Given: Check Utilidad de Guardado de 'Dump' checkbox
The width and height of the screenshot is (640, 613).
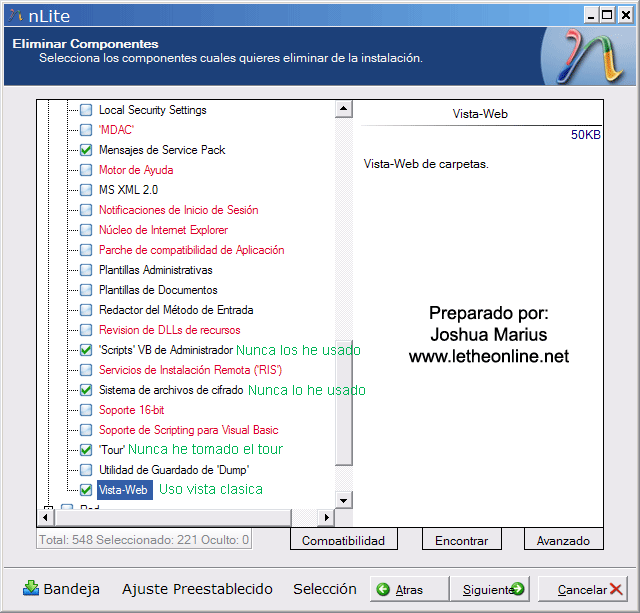Looking at the screenshot, I should click(86, 470).
